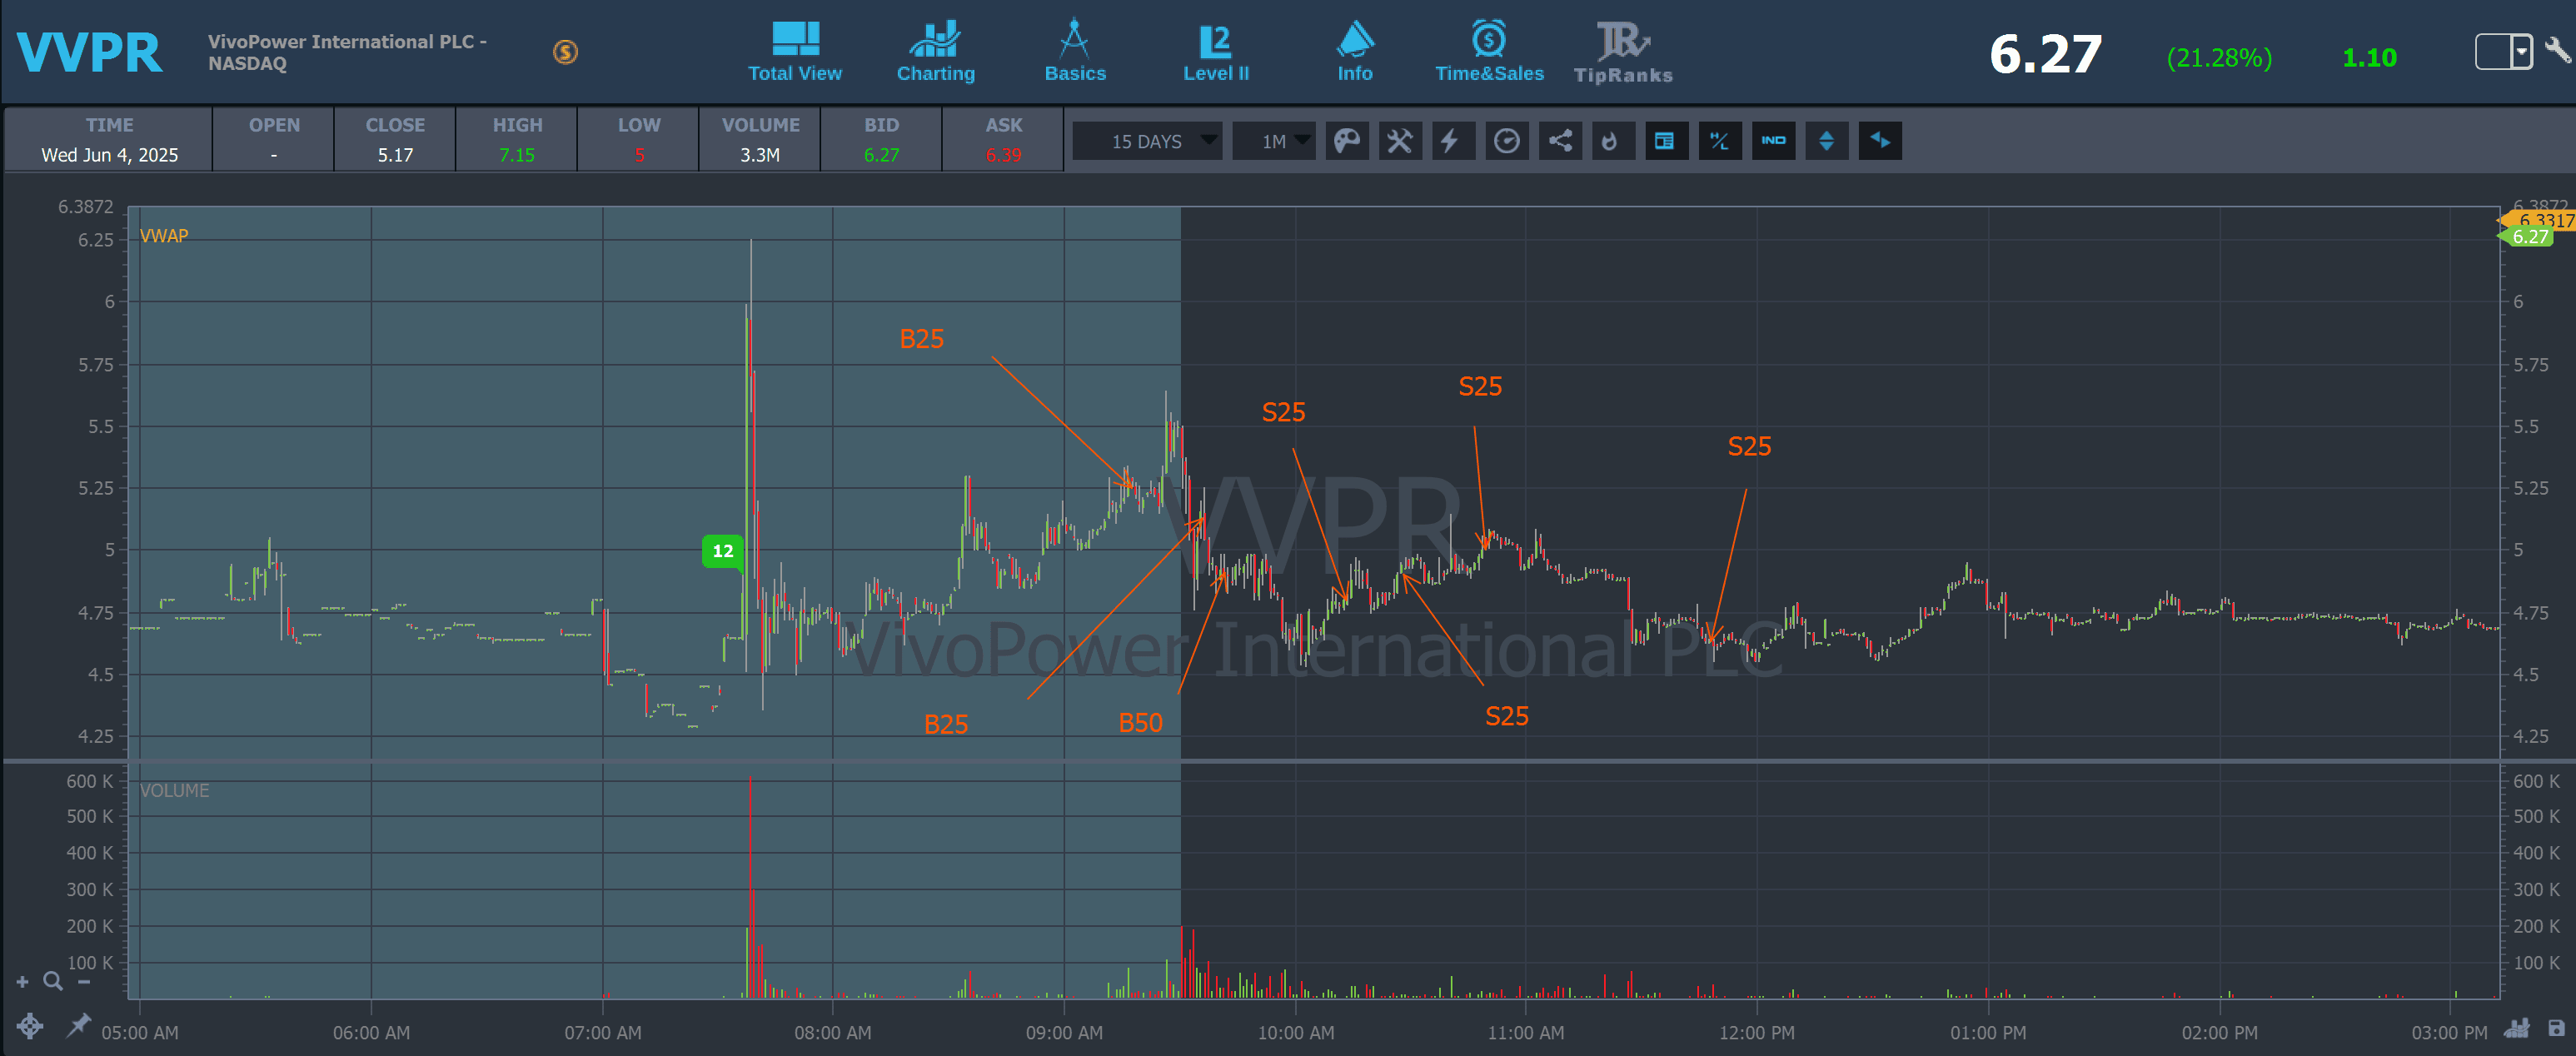Click the share chart icon

[1560, 141]
